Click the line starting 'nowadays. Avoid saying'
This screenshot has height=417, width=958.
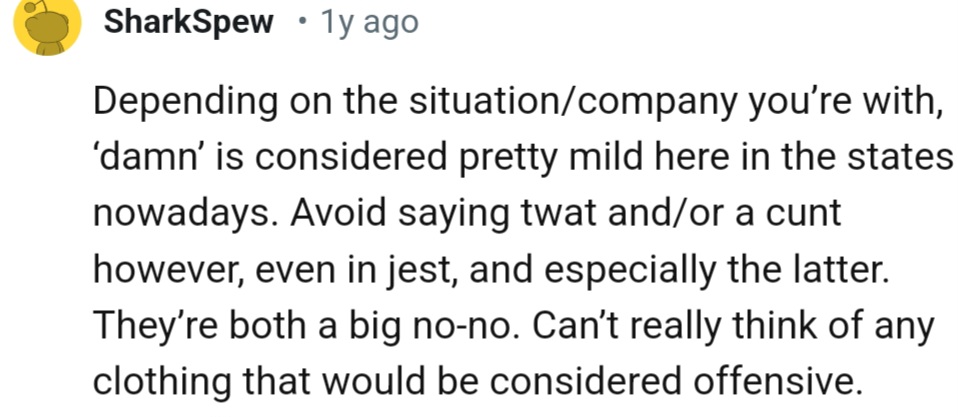coord(467,214)
